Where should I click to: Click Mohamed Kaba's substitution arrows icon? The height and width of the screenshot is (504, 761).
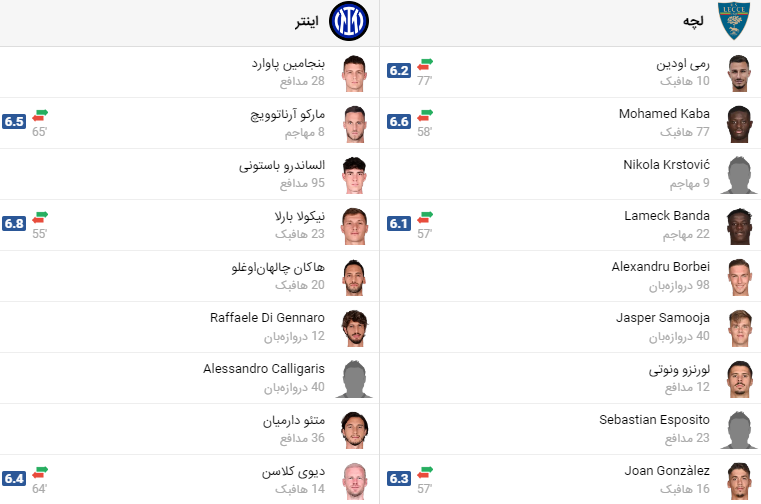pyautogui.click(x=425, y=116)
